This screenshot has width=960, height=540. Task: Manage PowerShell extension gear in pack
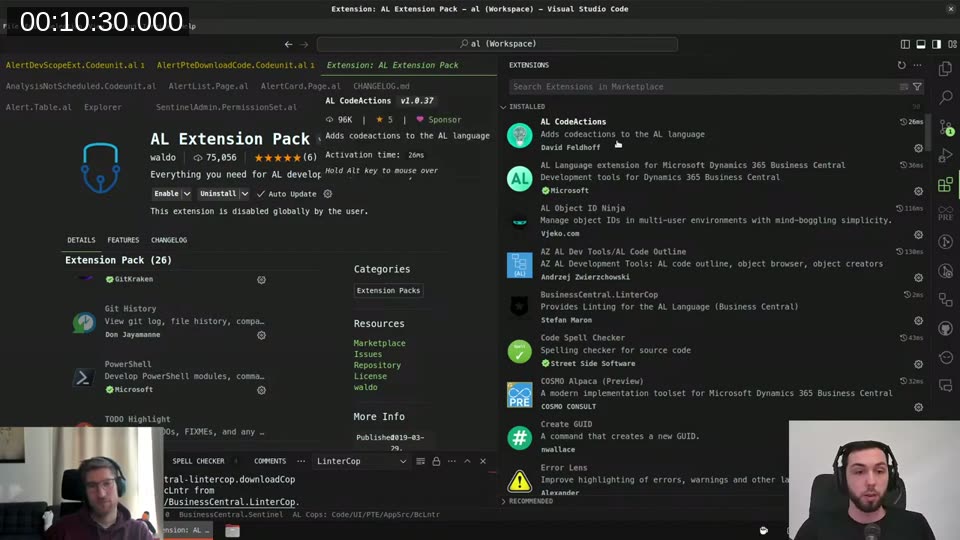tap(261, 390)
